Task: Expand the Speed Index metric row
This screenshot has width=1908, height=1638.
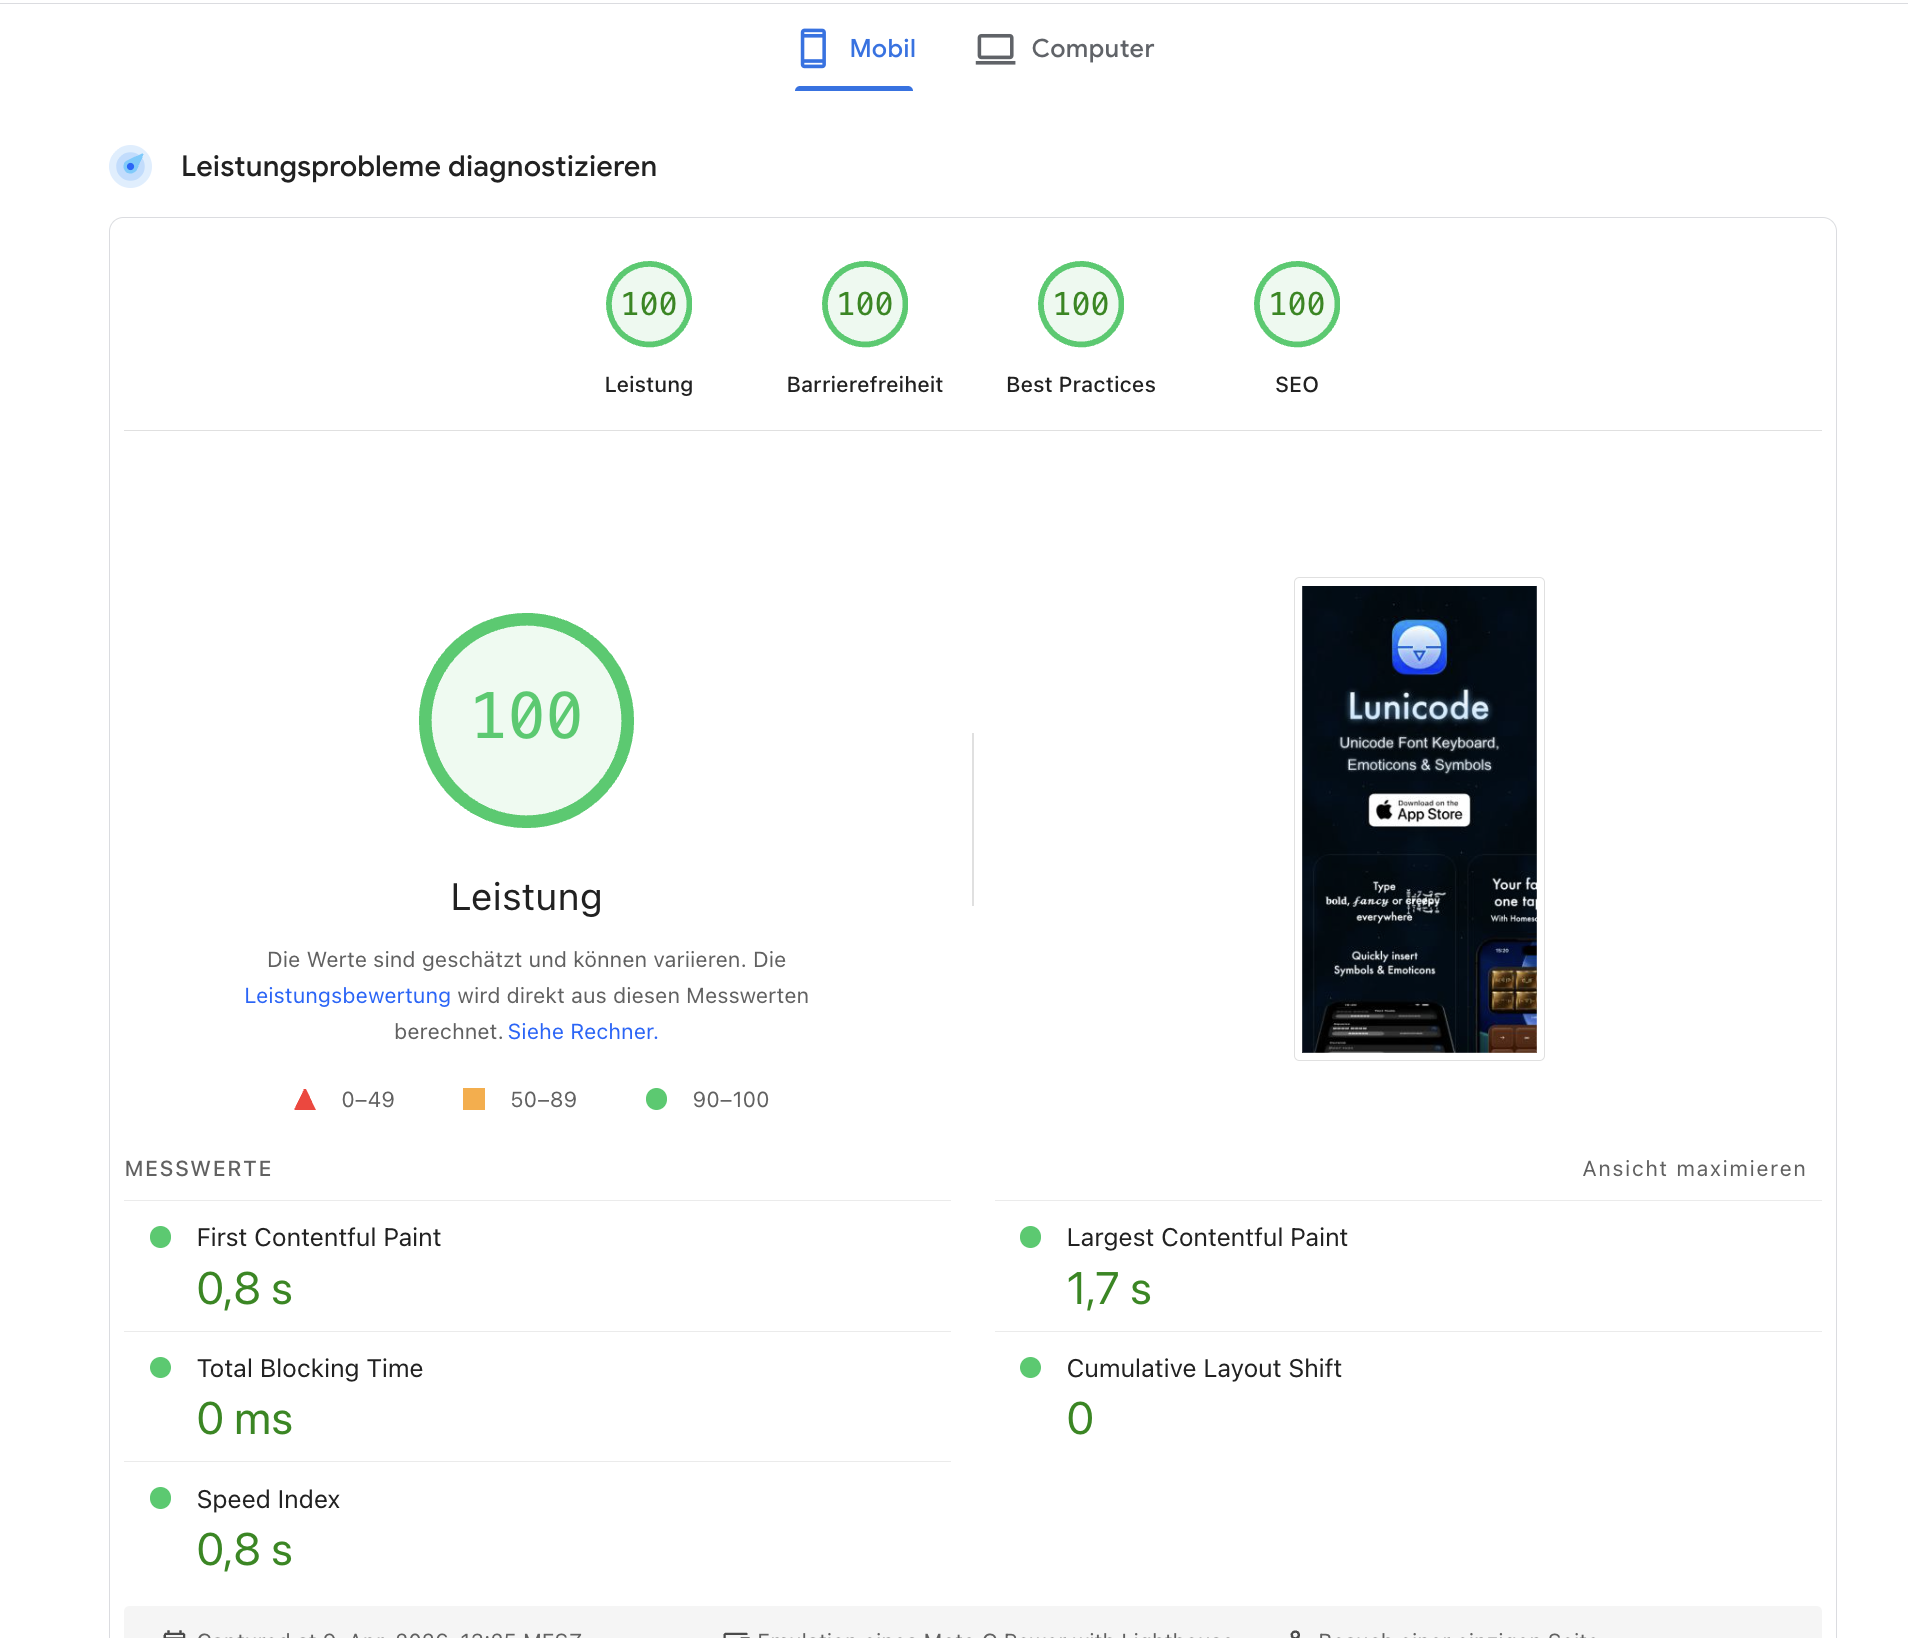Action: coord(268,1500)
